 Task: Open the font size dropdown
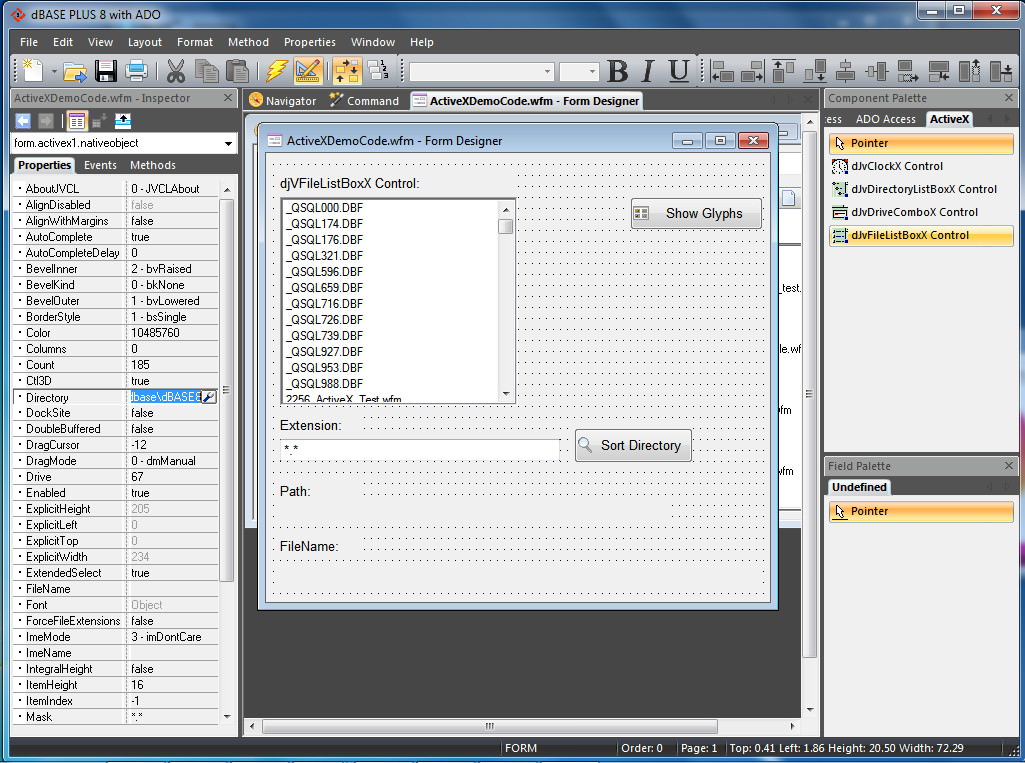[592, 71]
